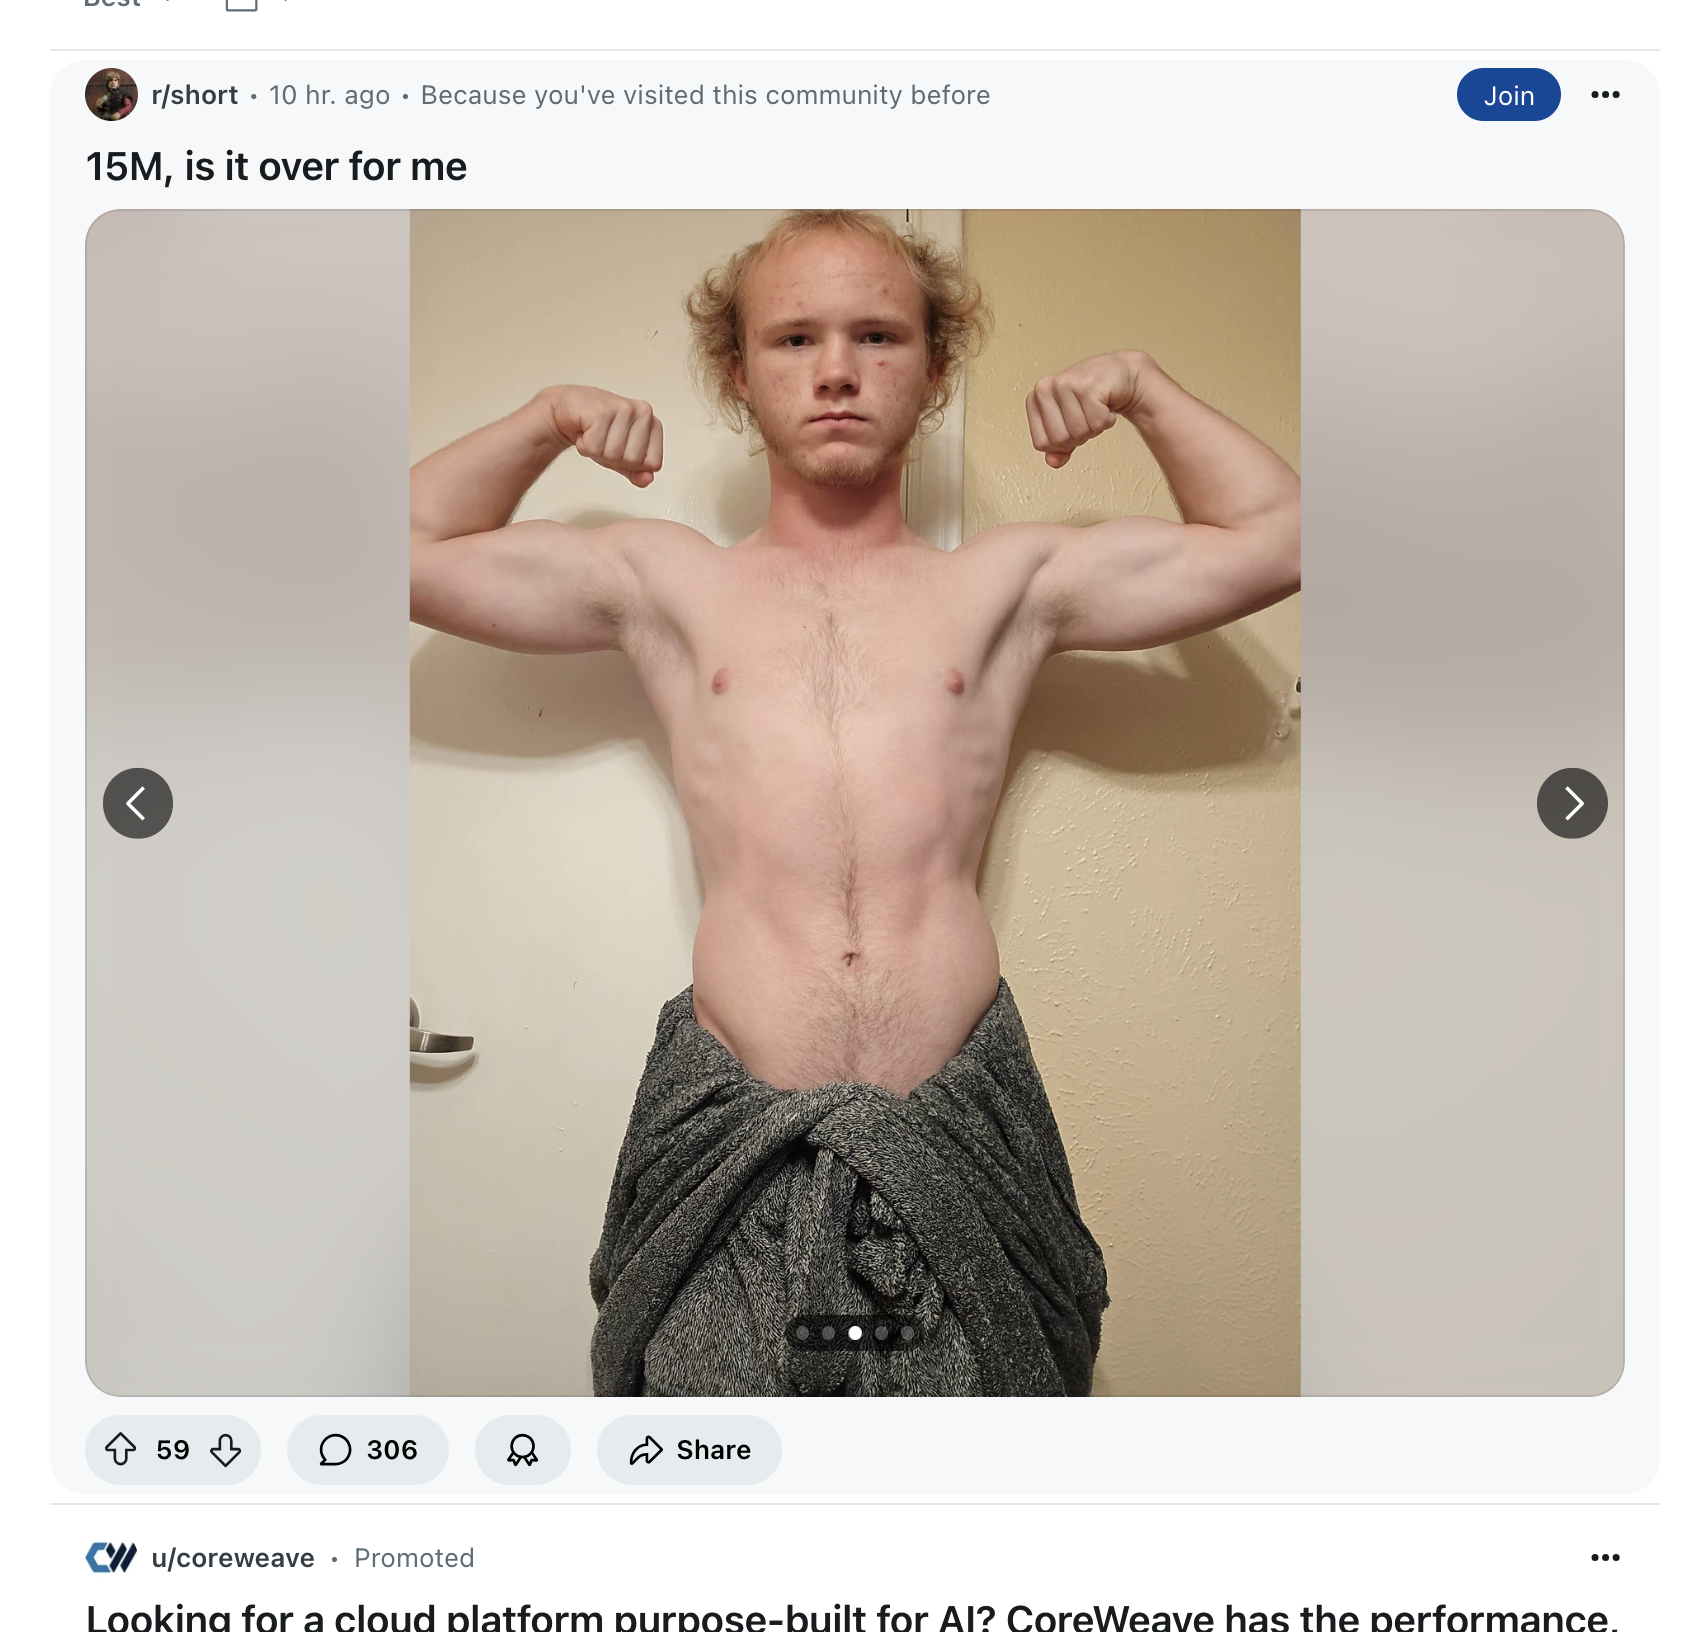
Task: Select the first gallery indicator dot
Action: click(802, 1333)
